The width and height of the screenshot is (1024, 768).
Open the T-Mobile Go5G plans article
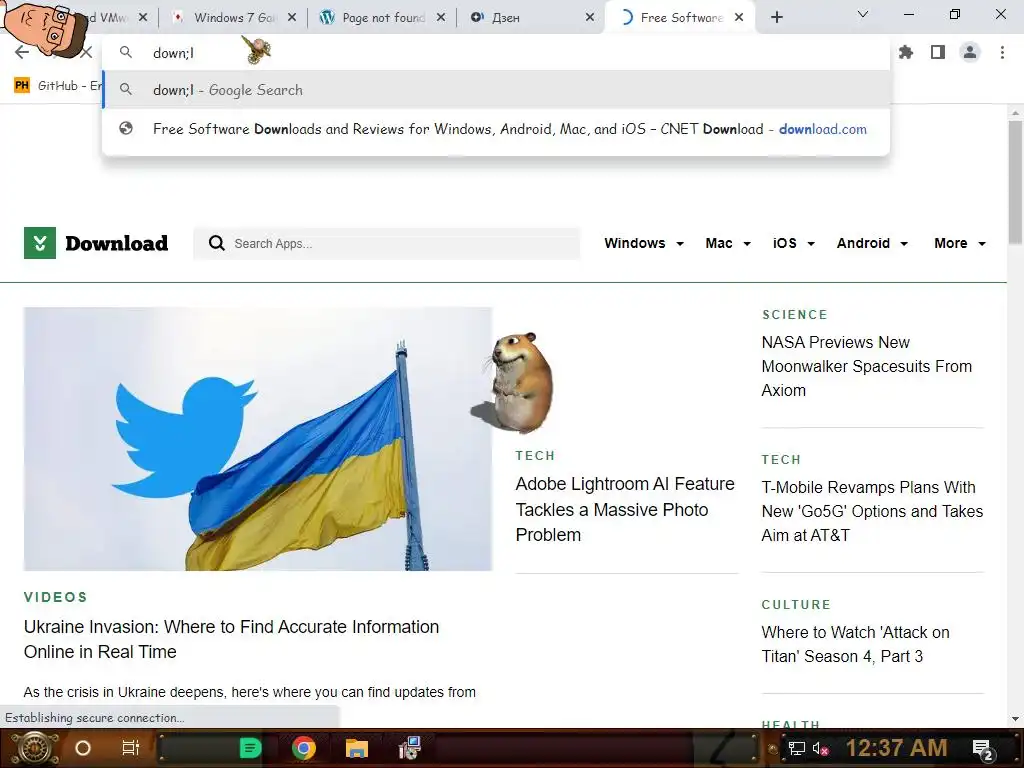pos(872,511)
